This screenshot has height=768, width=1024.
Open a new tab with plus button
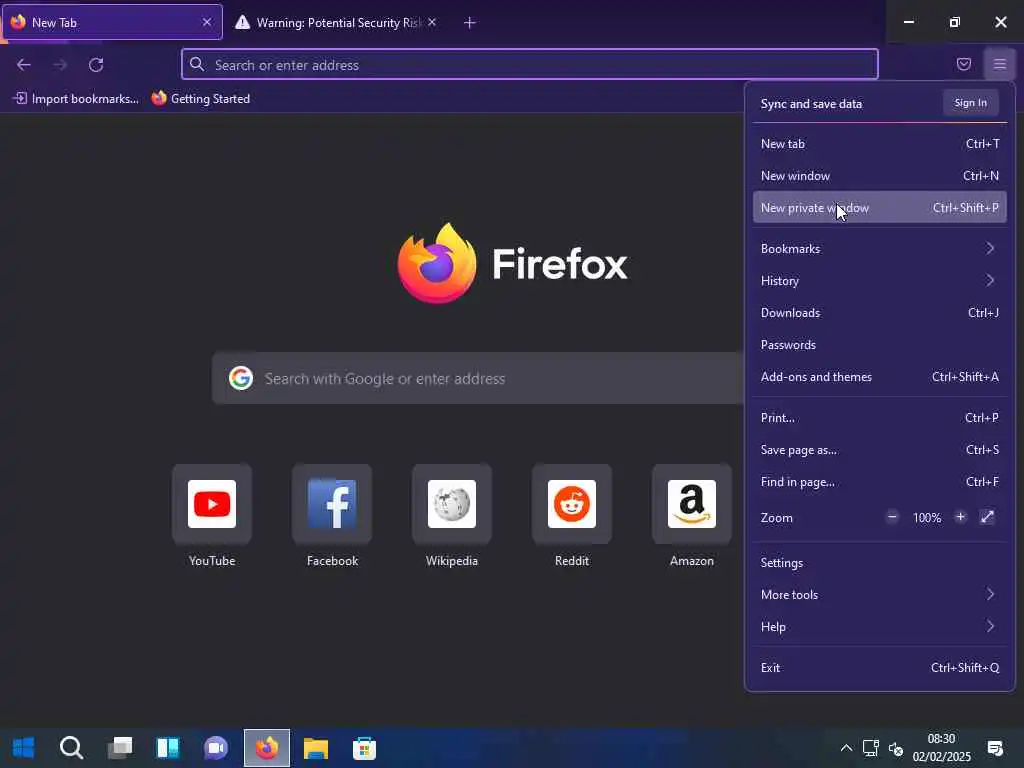469,23
